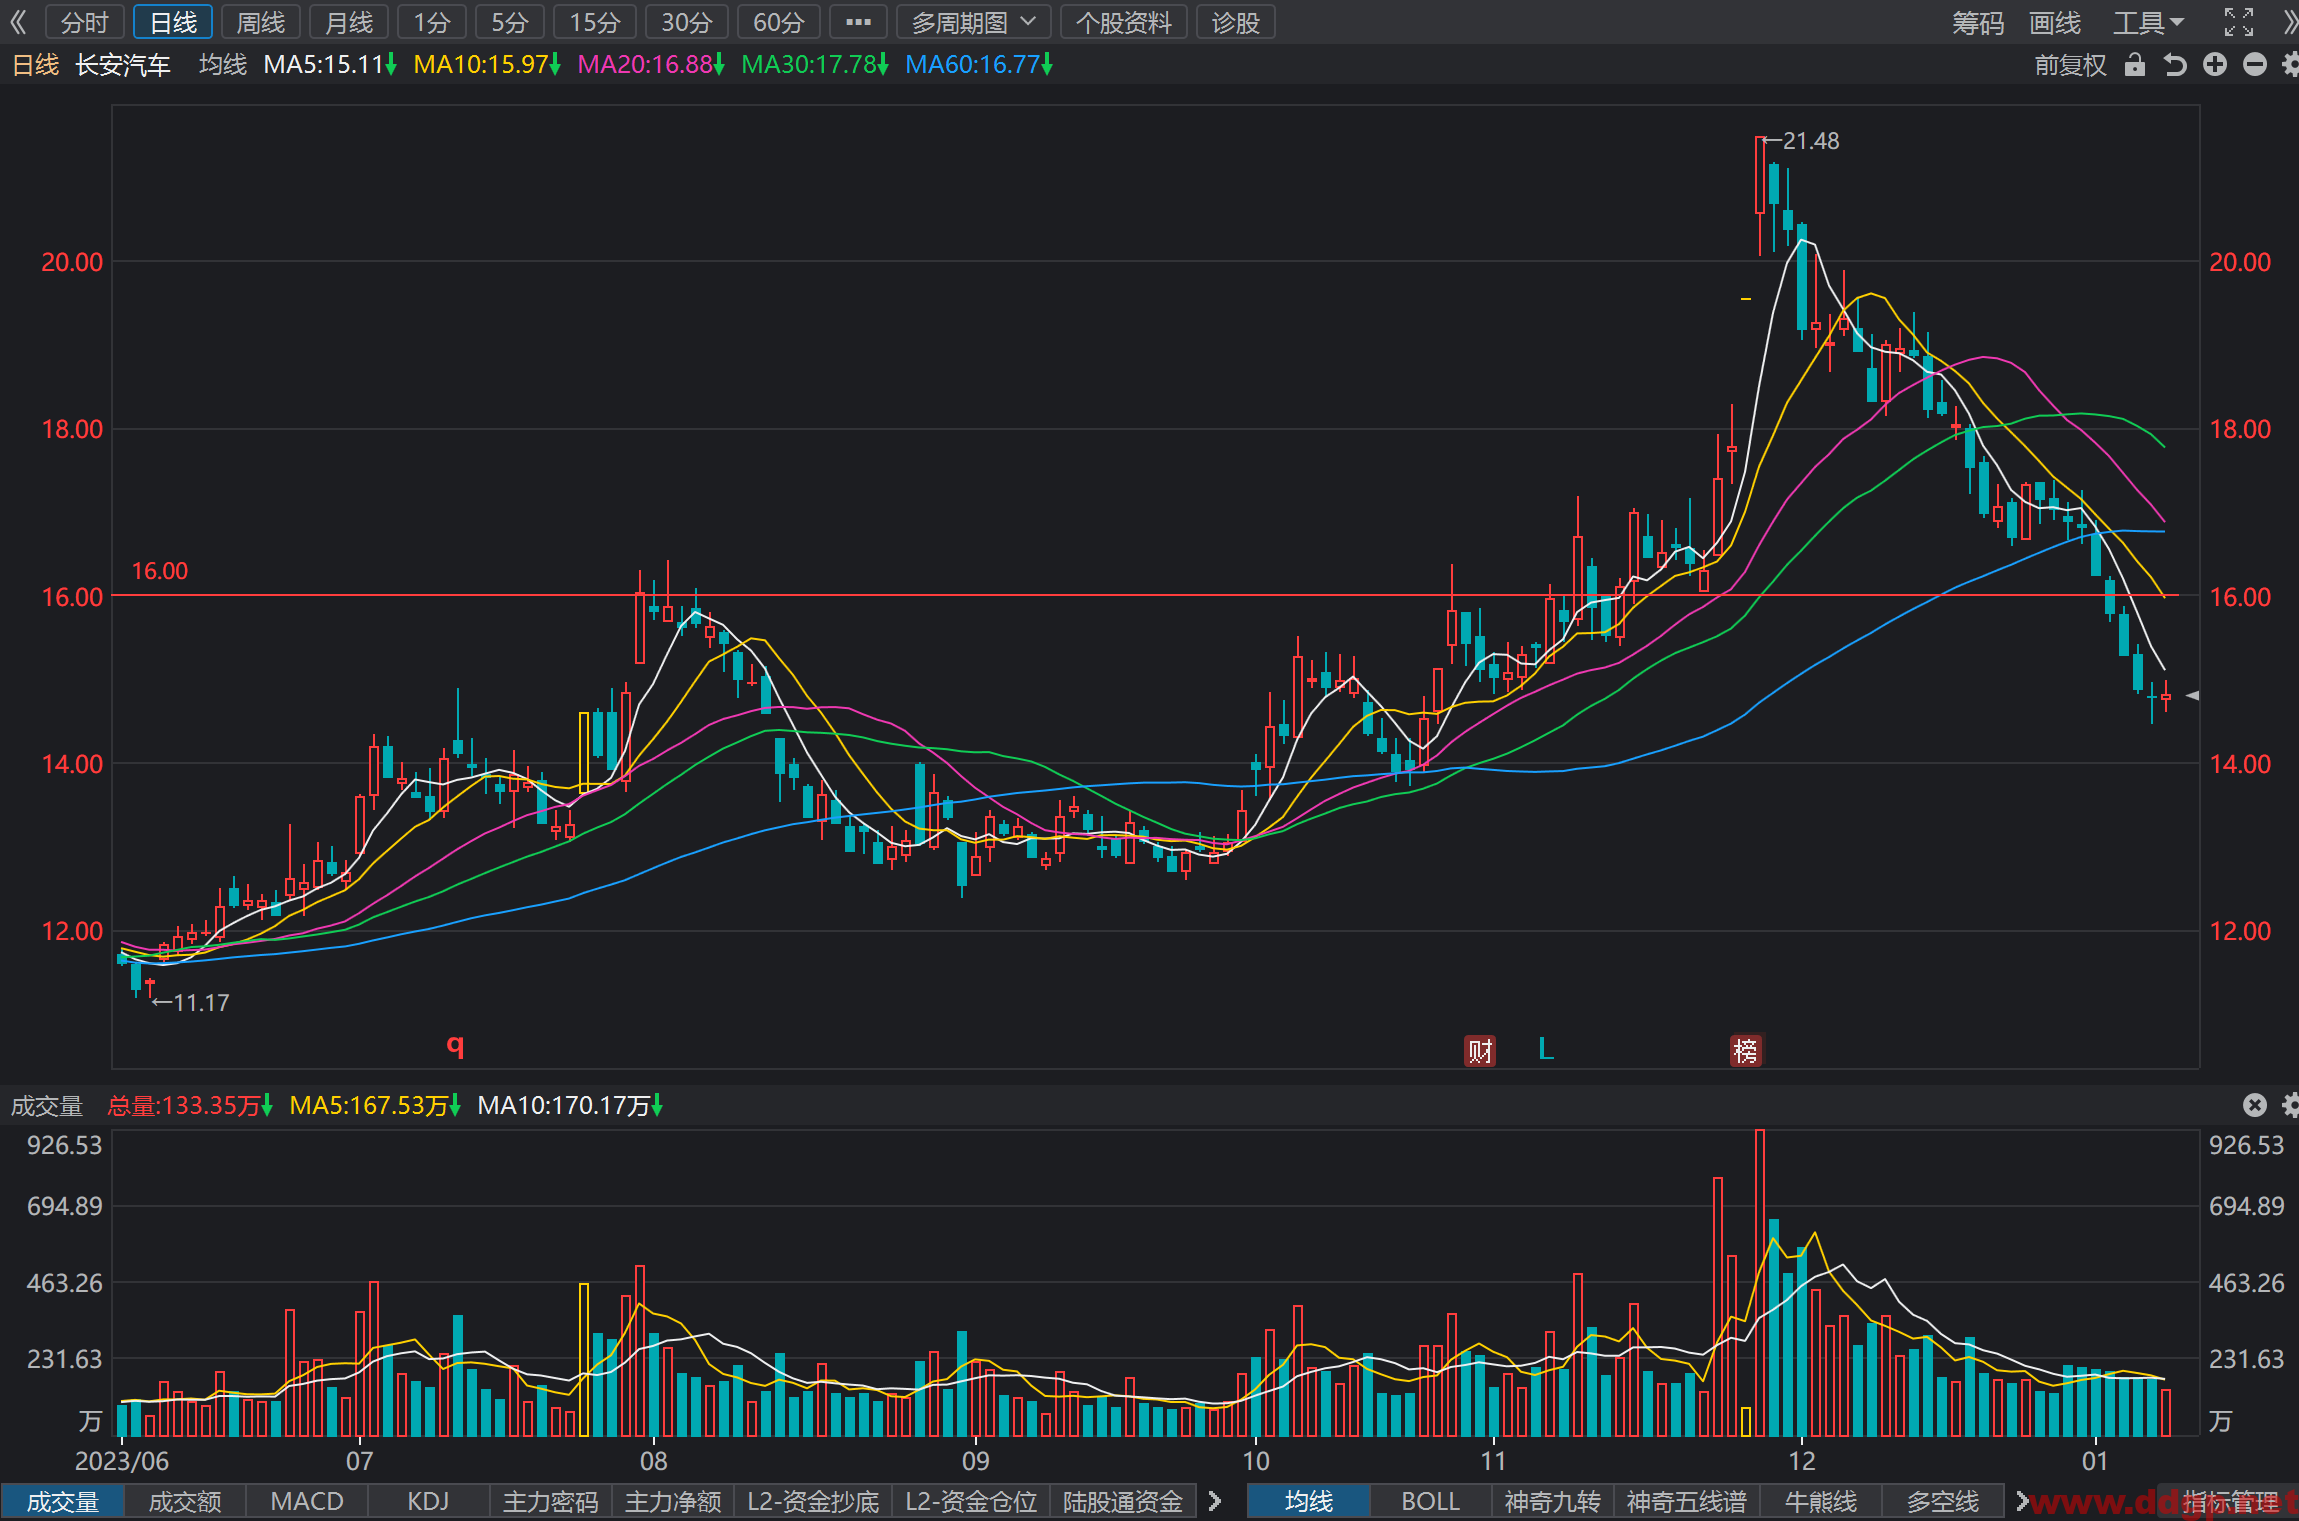Switch to 分时 intraday view
Viewport: 2299px width, 1521px height.
click(84, 22)
